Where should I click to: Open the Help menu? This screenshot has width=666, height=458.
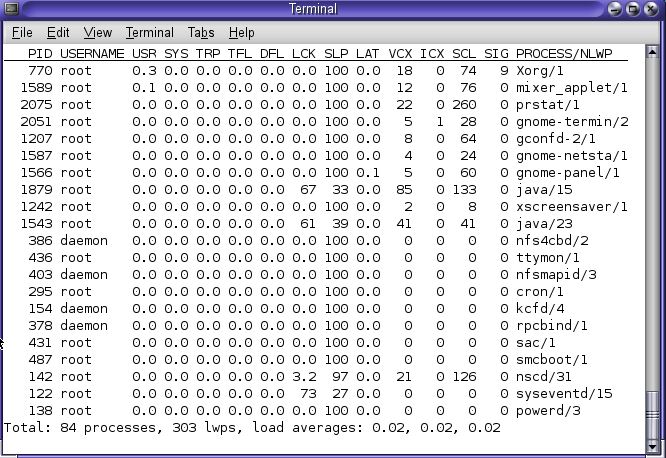(x=241, y=32)
